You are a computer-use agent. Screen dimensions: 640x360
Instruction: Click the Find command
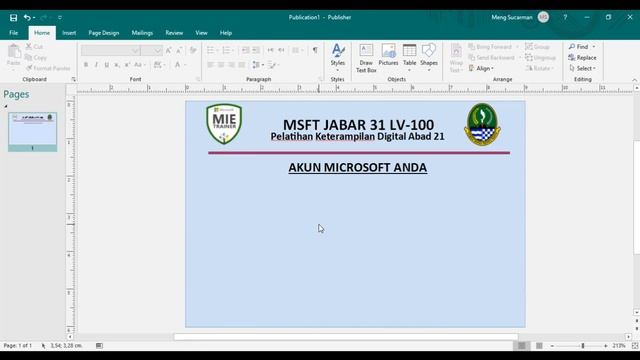(579, 47)
